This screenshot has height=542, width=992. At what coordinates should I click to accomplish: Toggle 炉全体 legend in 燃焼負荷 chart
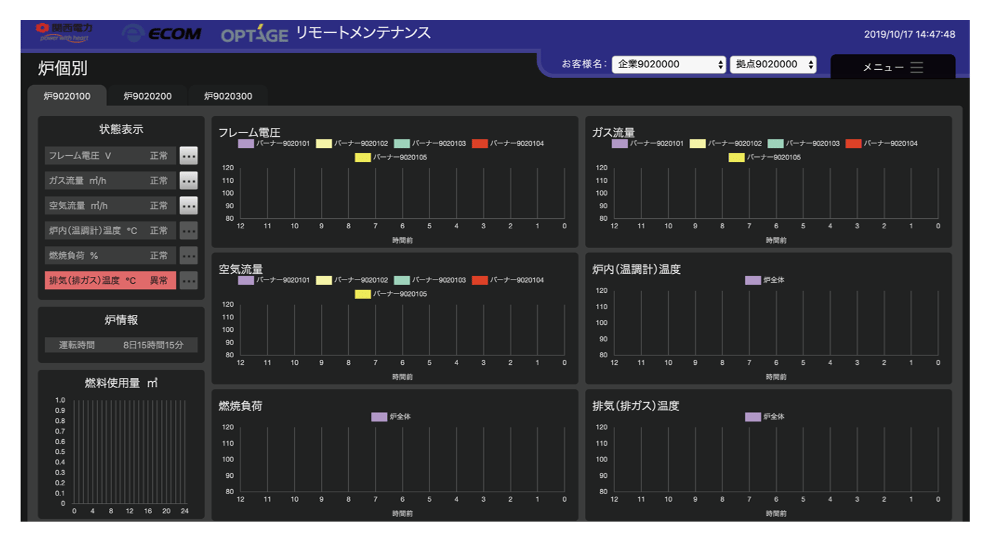pyautogui.click(x=391, y=417)
